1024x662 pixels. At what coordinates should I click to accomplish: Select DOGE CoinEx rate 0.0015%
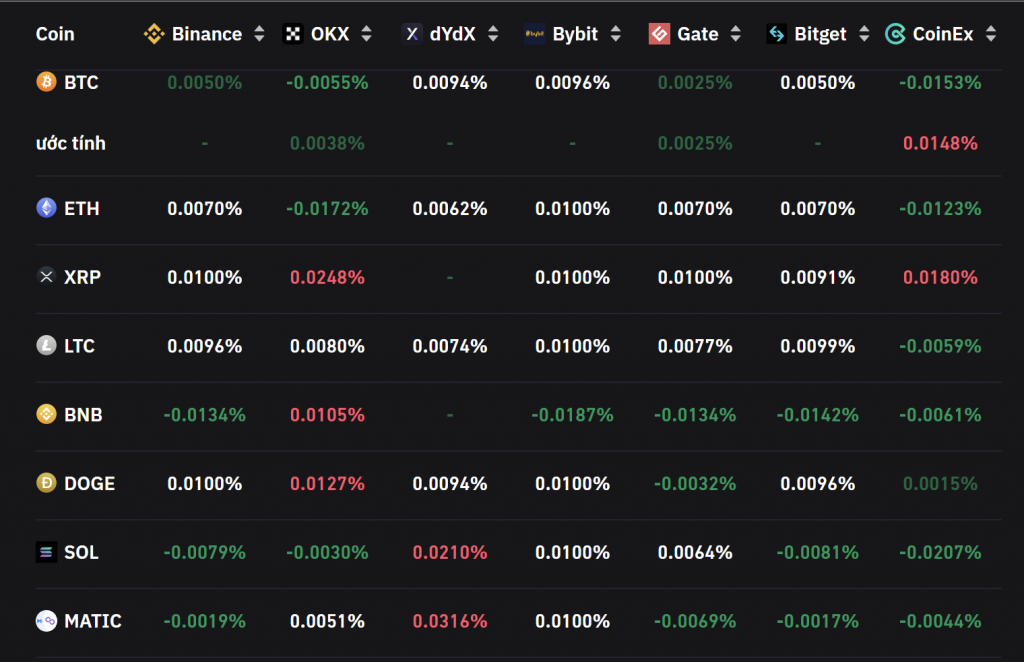pyautogui.click(x=940, y=483)
